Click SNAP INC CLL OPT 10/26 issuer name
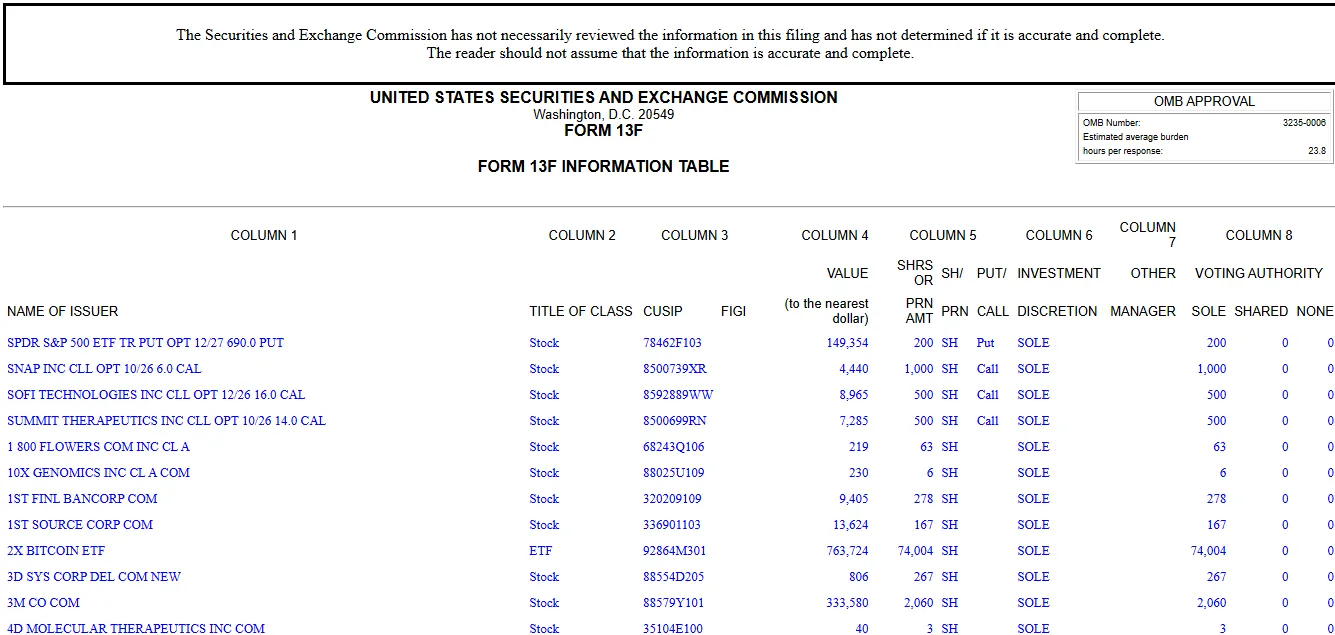The height and width of the screenshot is (635, 1335). click(104, 369)
